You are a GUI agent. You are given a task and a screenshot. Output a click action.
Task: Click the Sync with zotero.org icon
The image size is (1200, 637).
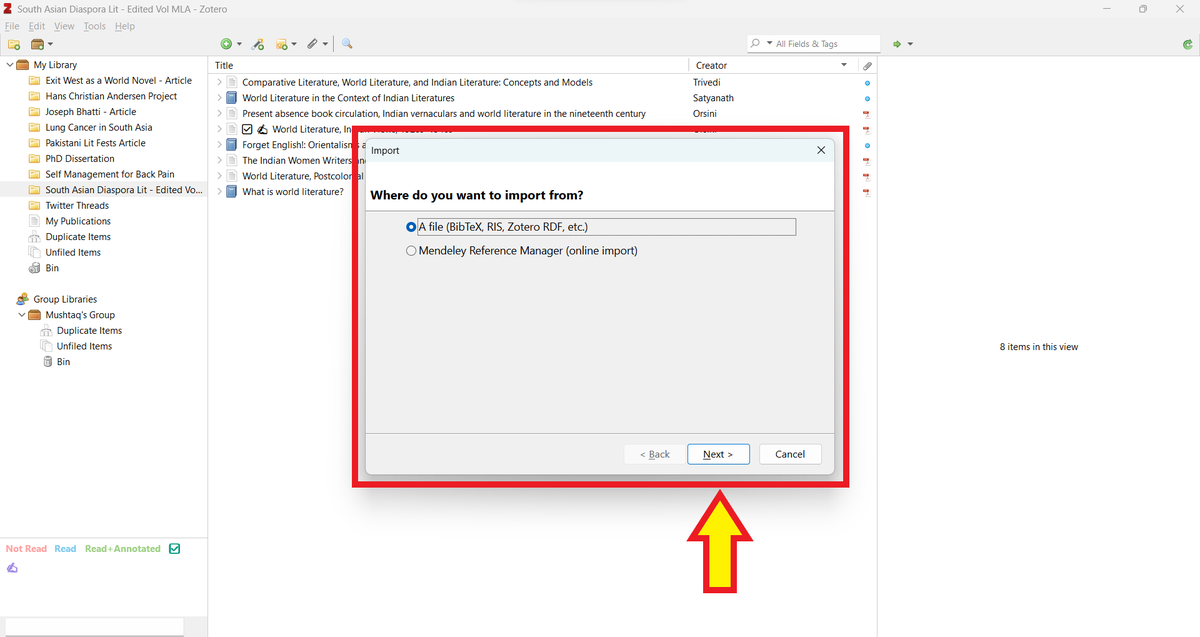point(1187,44)
